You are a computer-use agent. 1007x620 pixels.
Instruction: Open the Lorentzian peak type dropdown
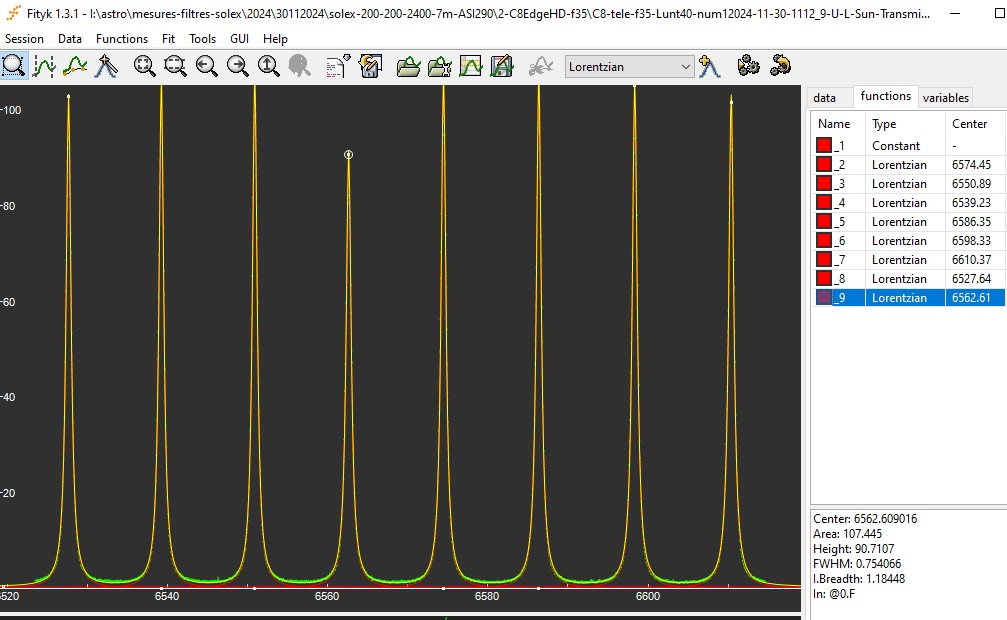point(629,67)
